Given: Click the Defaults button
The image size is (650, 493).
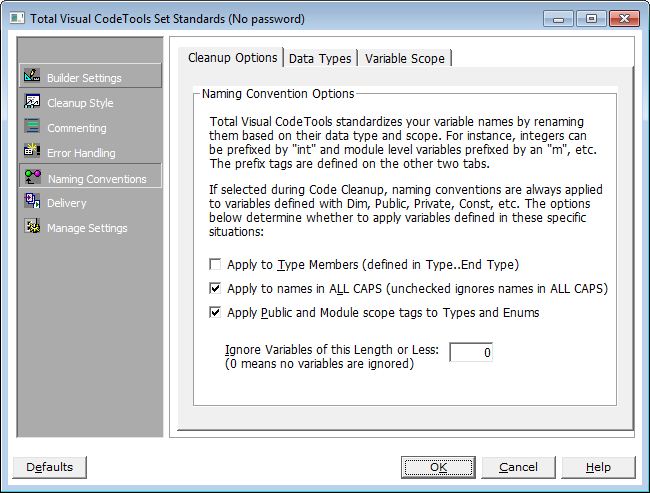Looking at the screenshot, I should coord(49,467).
